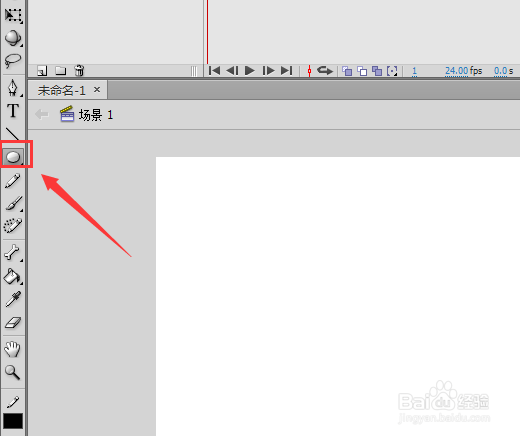This screenshot has width=520, height=436.
Task: Select the Hand tool
Action: click(x=13, y=349)
